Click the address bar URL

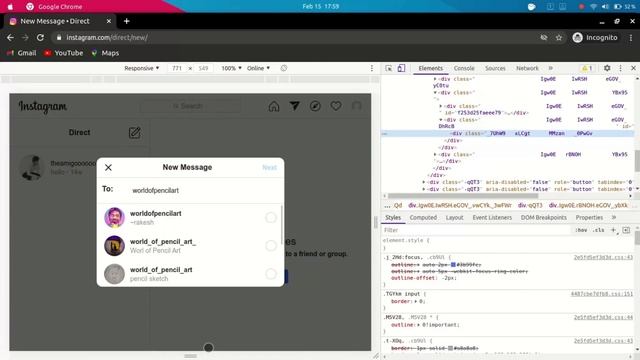(107, 38)
